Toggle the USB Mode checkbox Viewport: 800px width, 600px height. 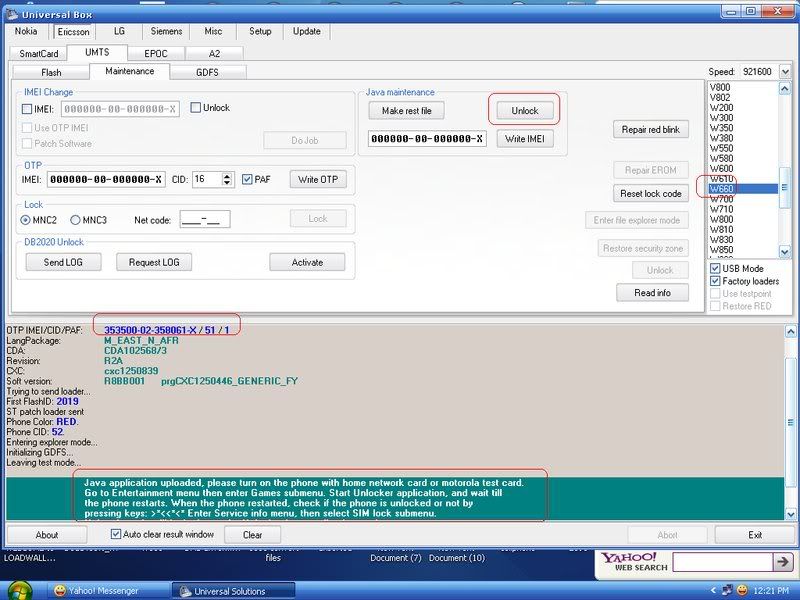coord(715,268)
